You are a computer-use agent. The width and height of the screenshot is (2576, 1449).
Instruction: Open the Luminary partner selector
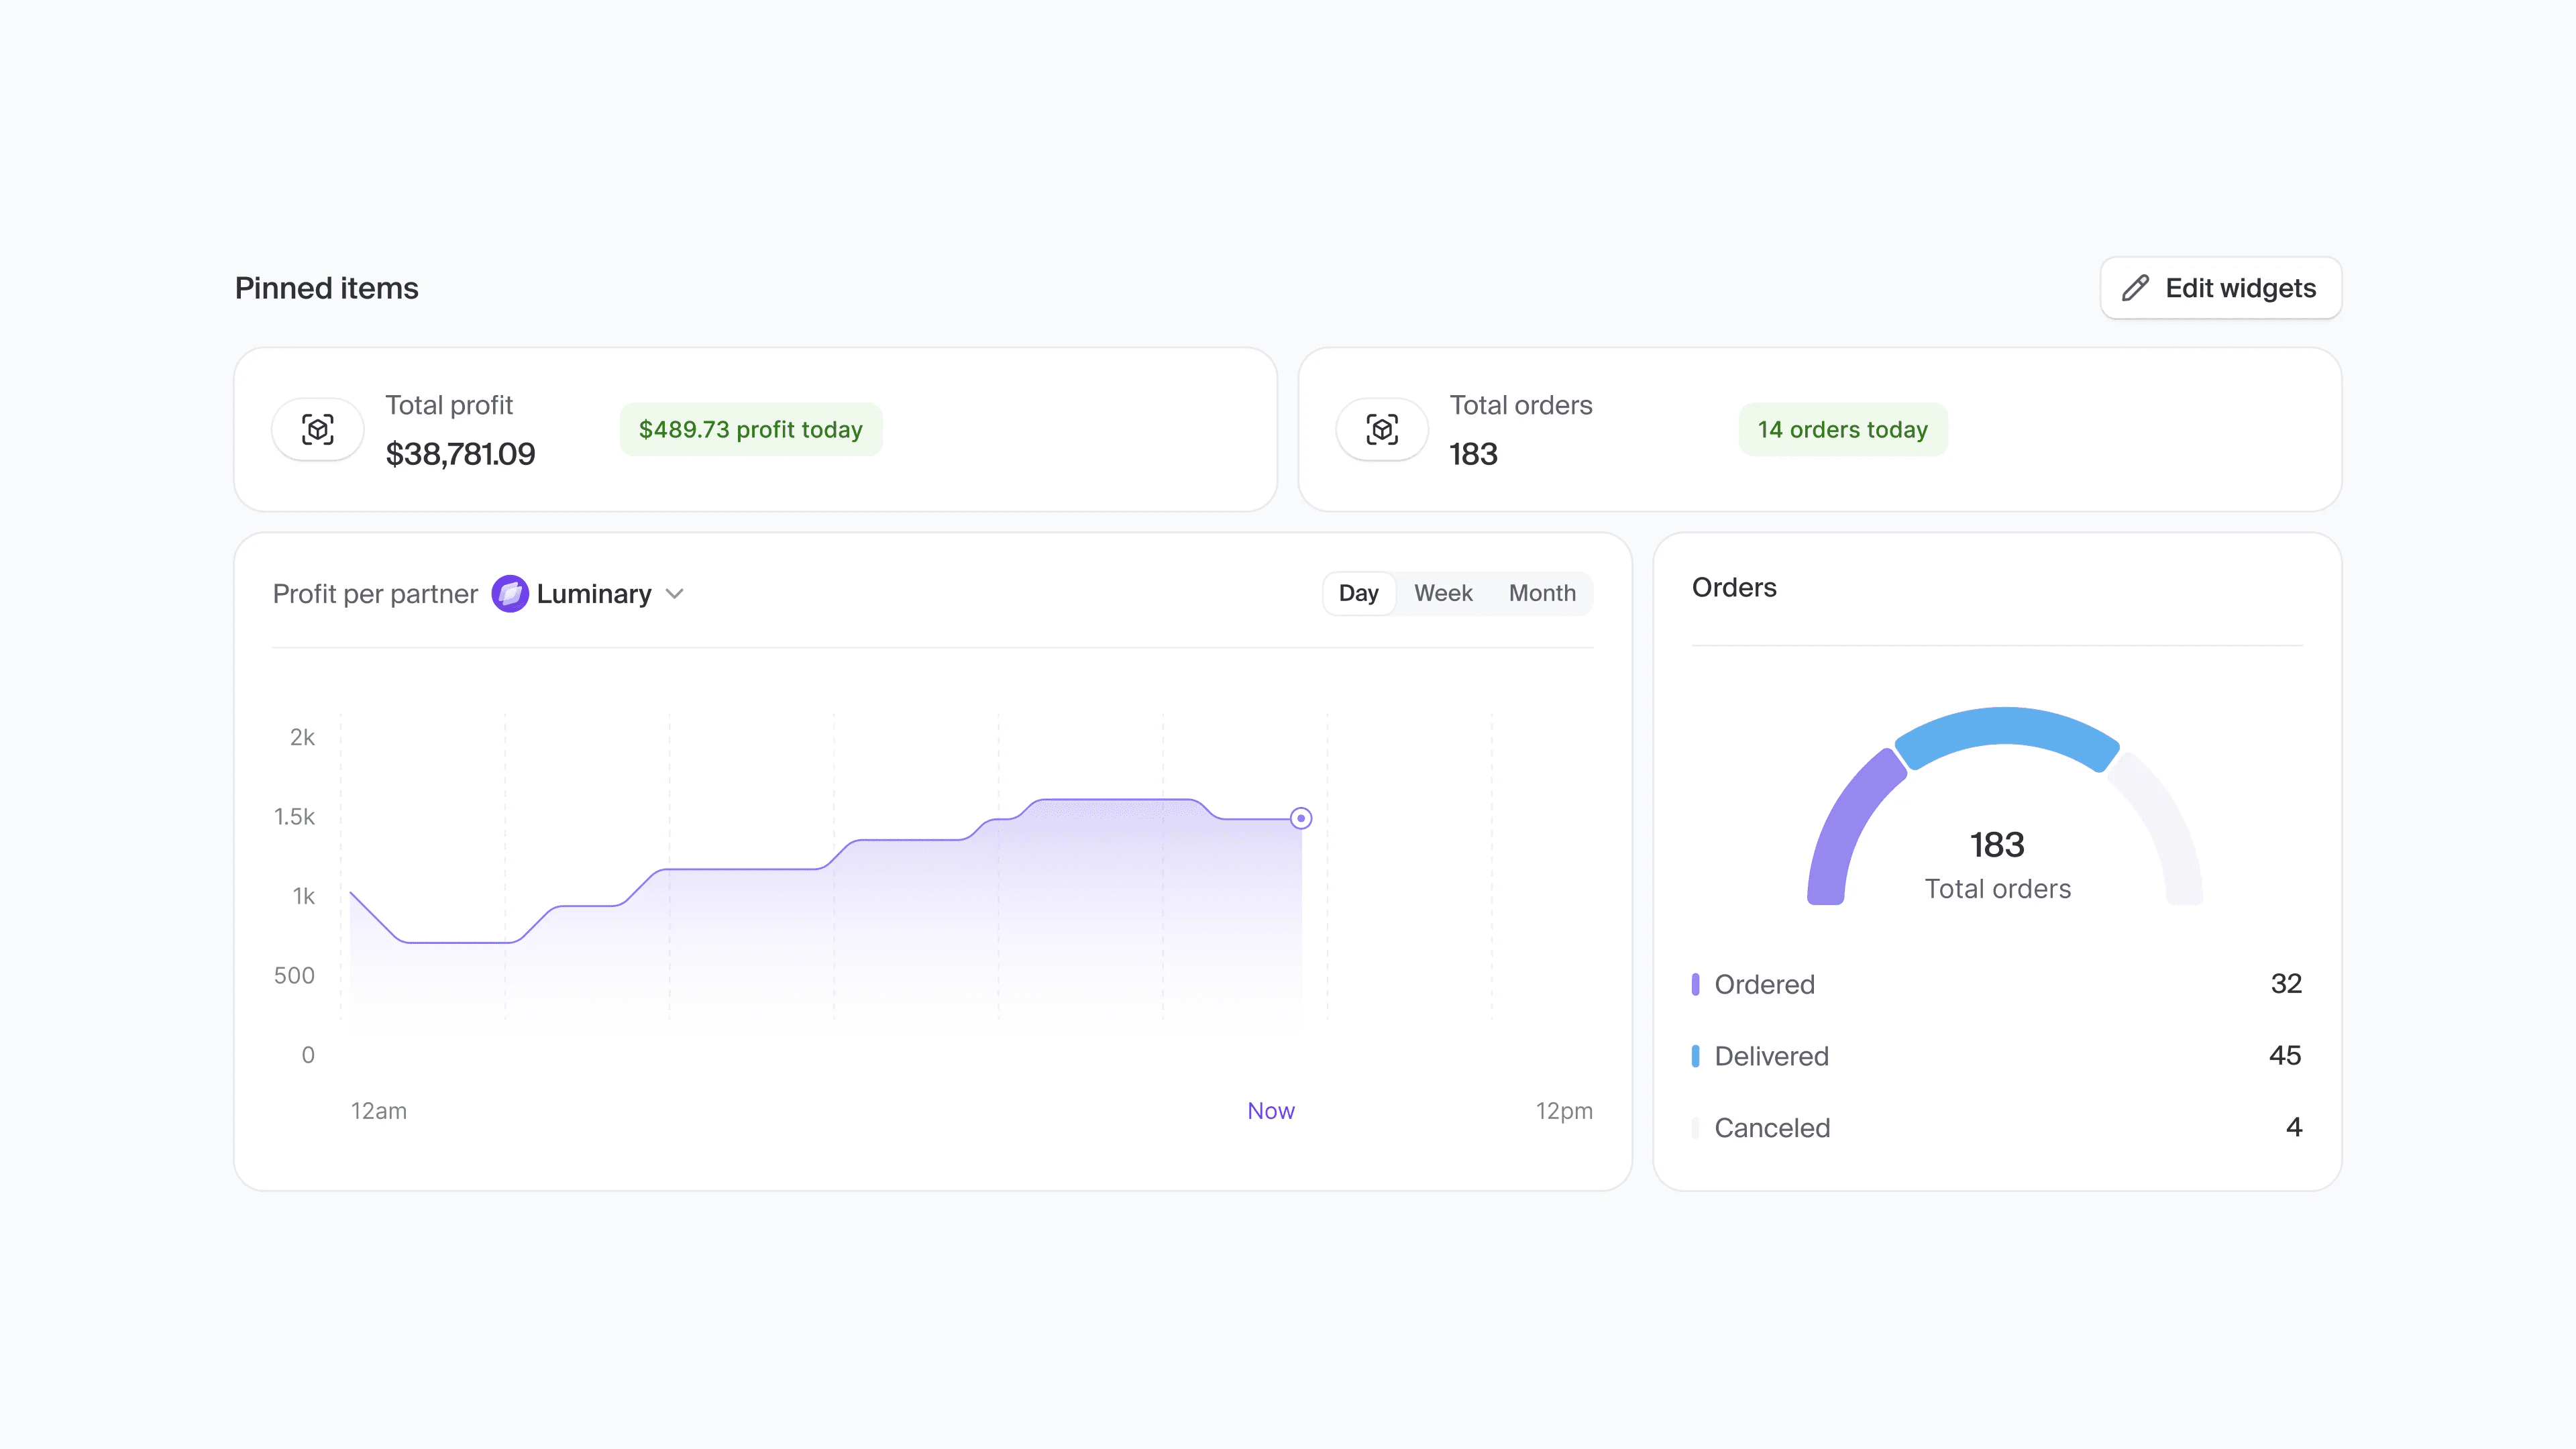(x=588, y=594)
